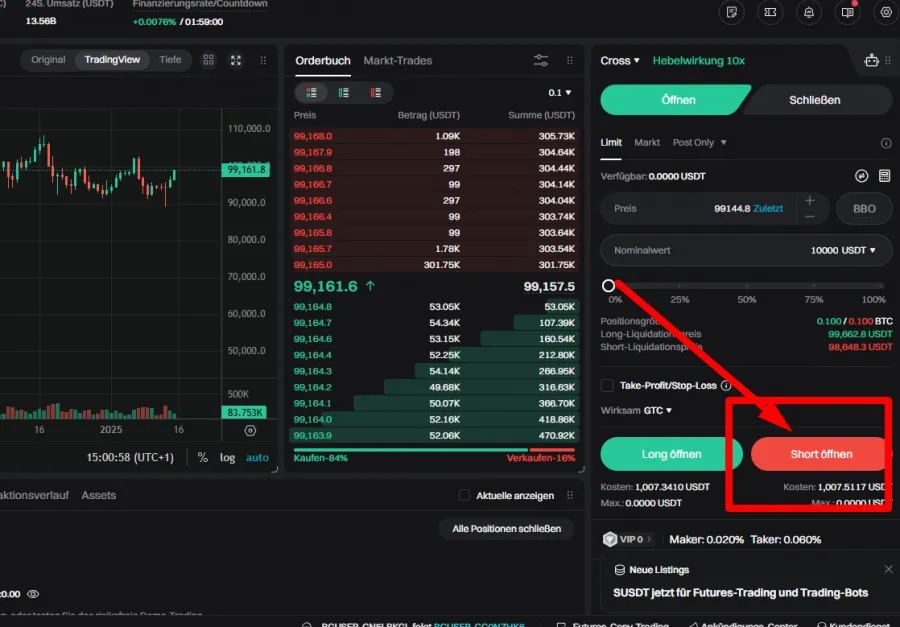Check the Aktuelle anzeigen checkbox
Viewport: 900px width, 627px height.
tap(464, 494)
